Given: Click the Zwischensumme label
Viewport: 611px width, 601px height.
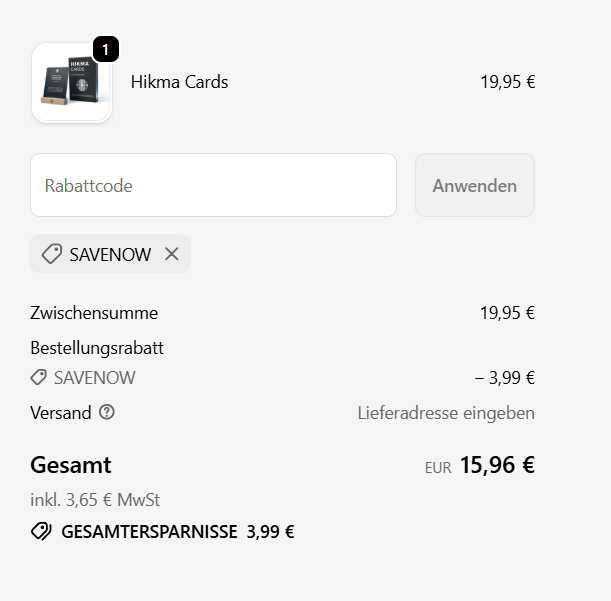Looking at the screenshot, I should coord(94,313).
